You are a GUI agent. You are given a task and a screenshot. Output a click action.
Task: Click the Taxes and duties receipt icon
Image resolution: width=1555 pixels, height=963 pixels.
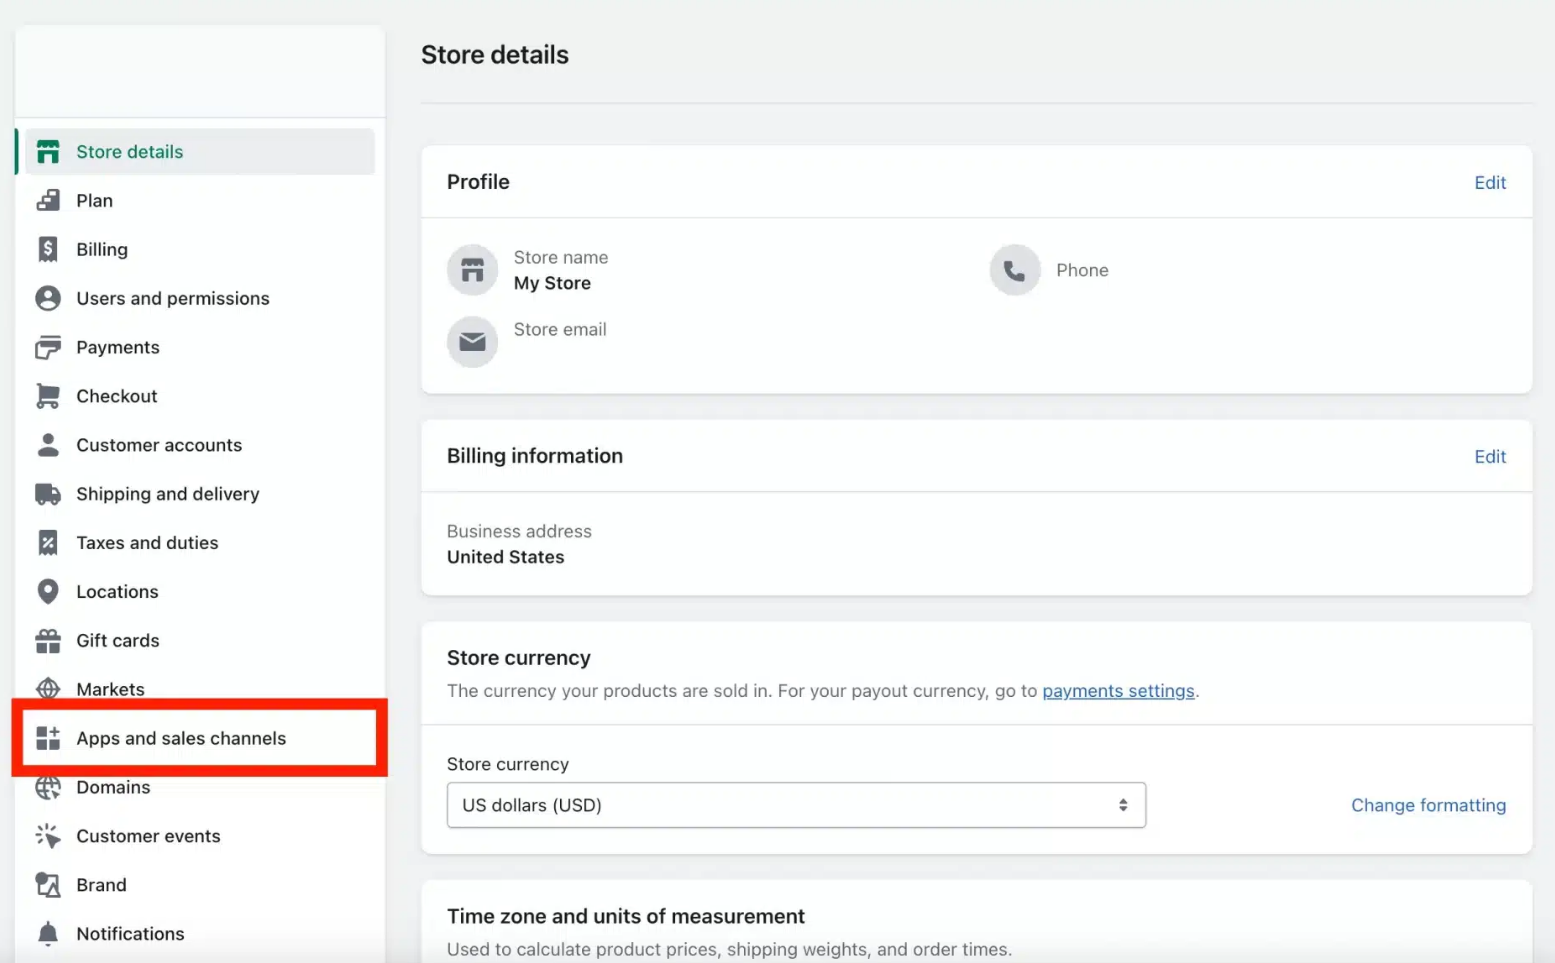(48, 543)
